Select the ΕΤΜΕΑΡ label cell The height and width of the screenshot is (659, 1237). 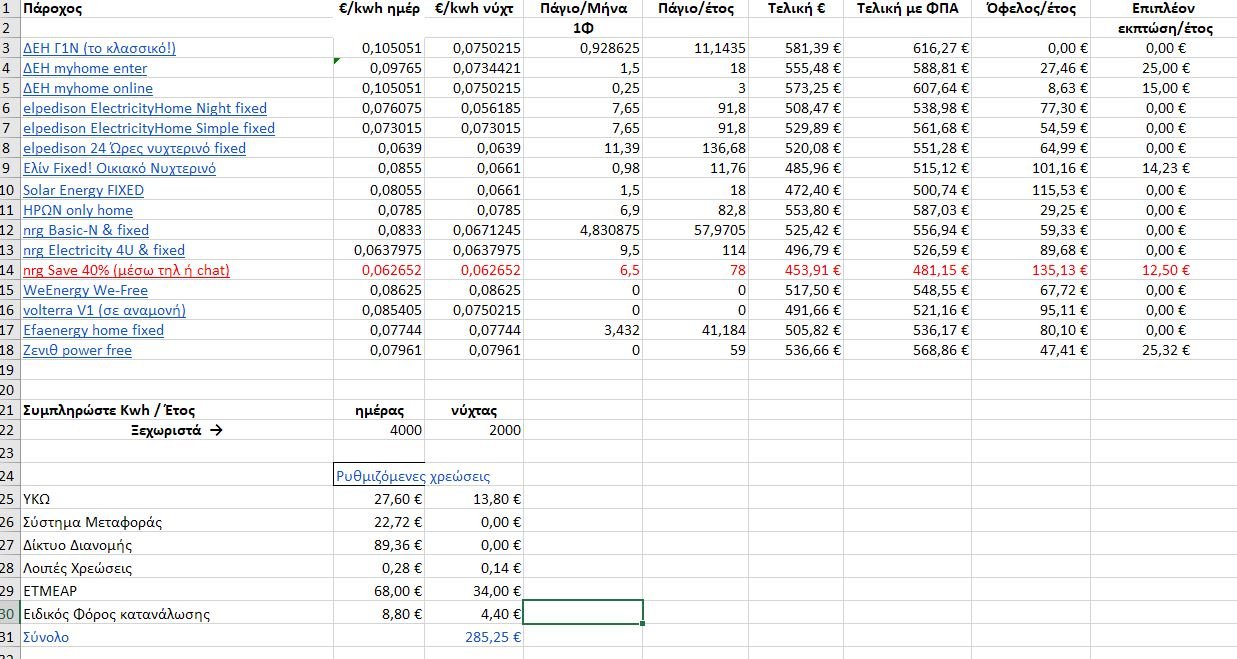[176, 591]
